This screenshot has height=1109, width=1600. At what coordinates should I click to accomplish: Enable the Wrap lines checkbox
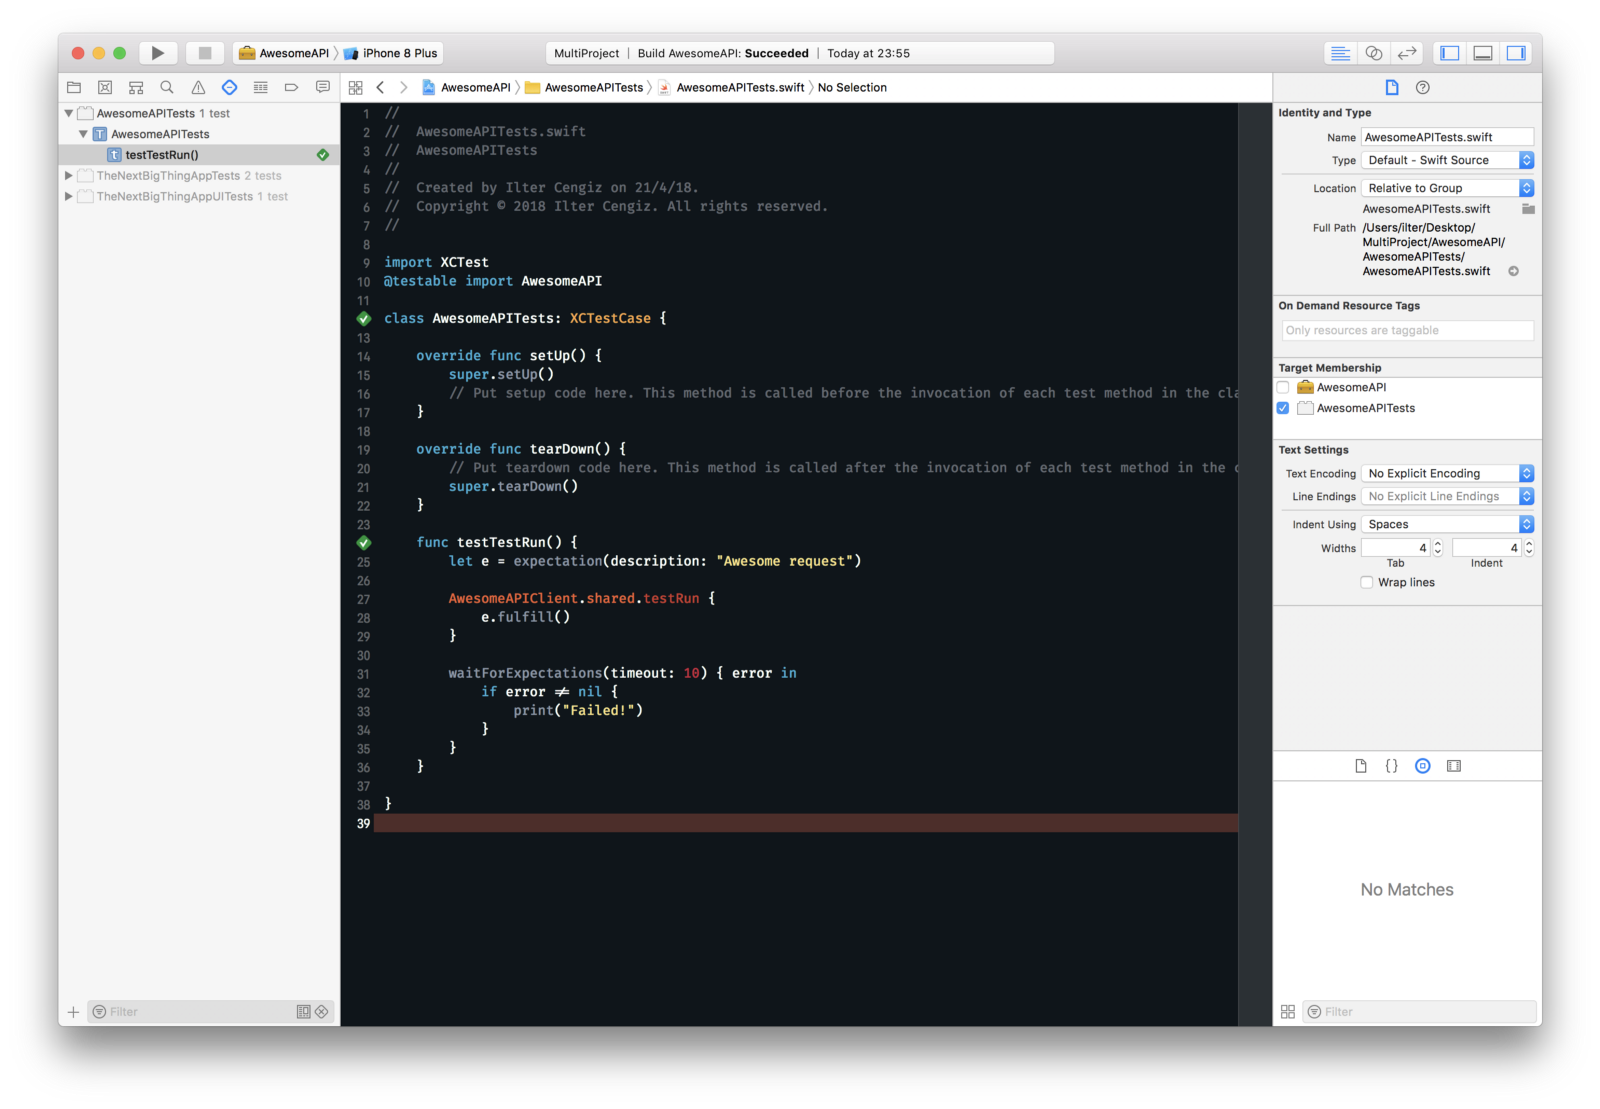click(x=1367, y=582)
